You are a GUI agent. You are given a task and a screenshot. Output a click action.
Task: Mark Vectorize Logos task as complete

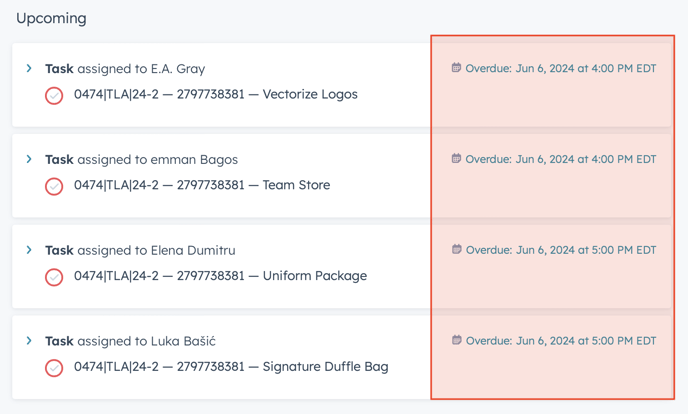coord(54,95)
